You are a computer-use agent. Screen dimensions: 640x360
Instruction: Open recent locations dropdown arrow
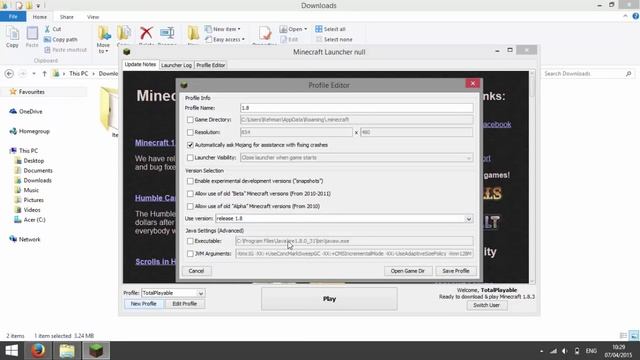point(34,73)
